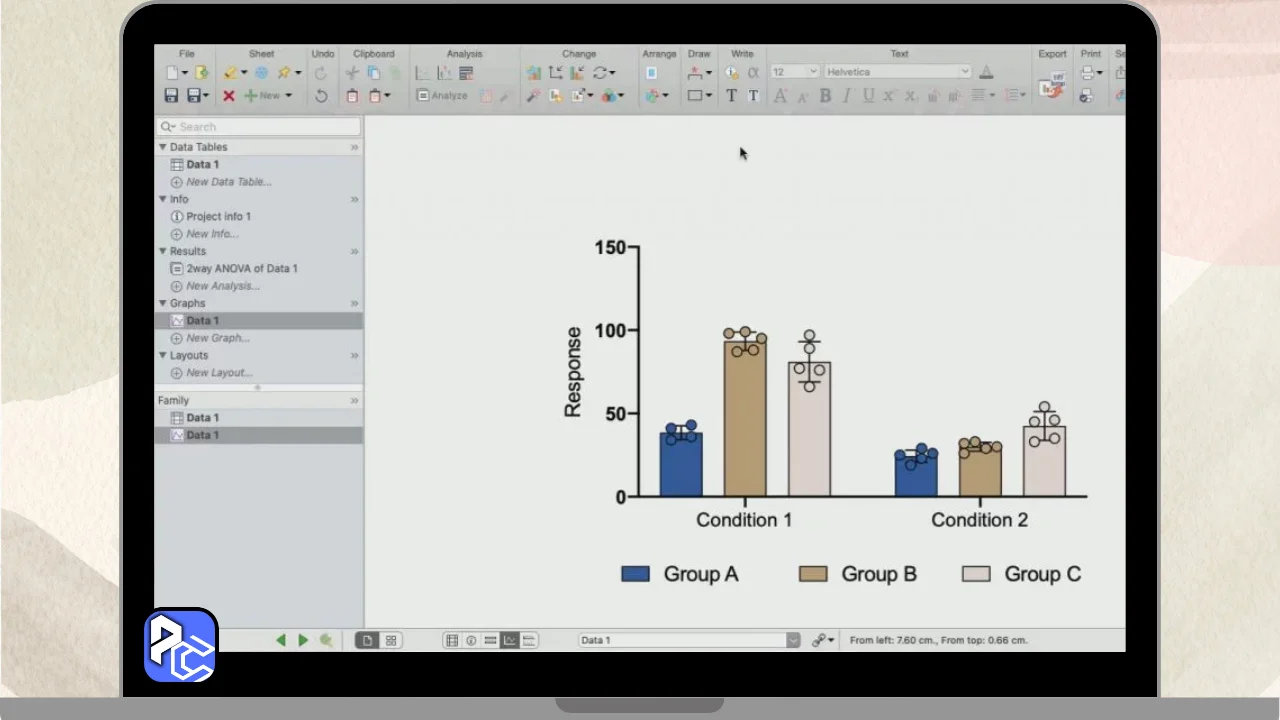Click the Undo arrow icon
1280x720 pixels.
click(x=321, y=96)
